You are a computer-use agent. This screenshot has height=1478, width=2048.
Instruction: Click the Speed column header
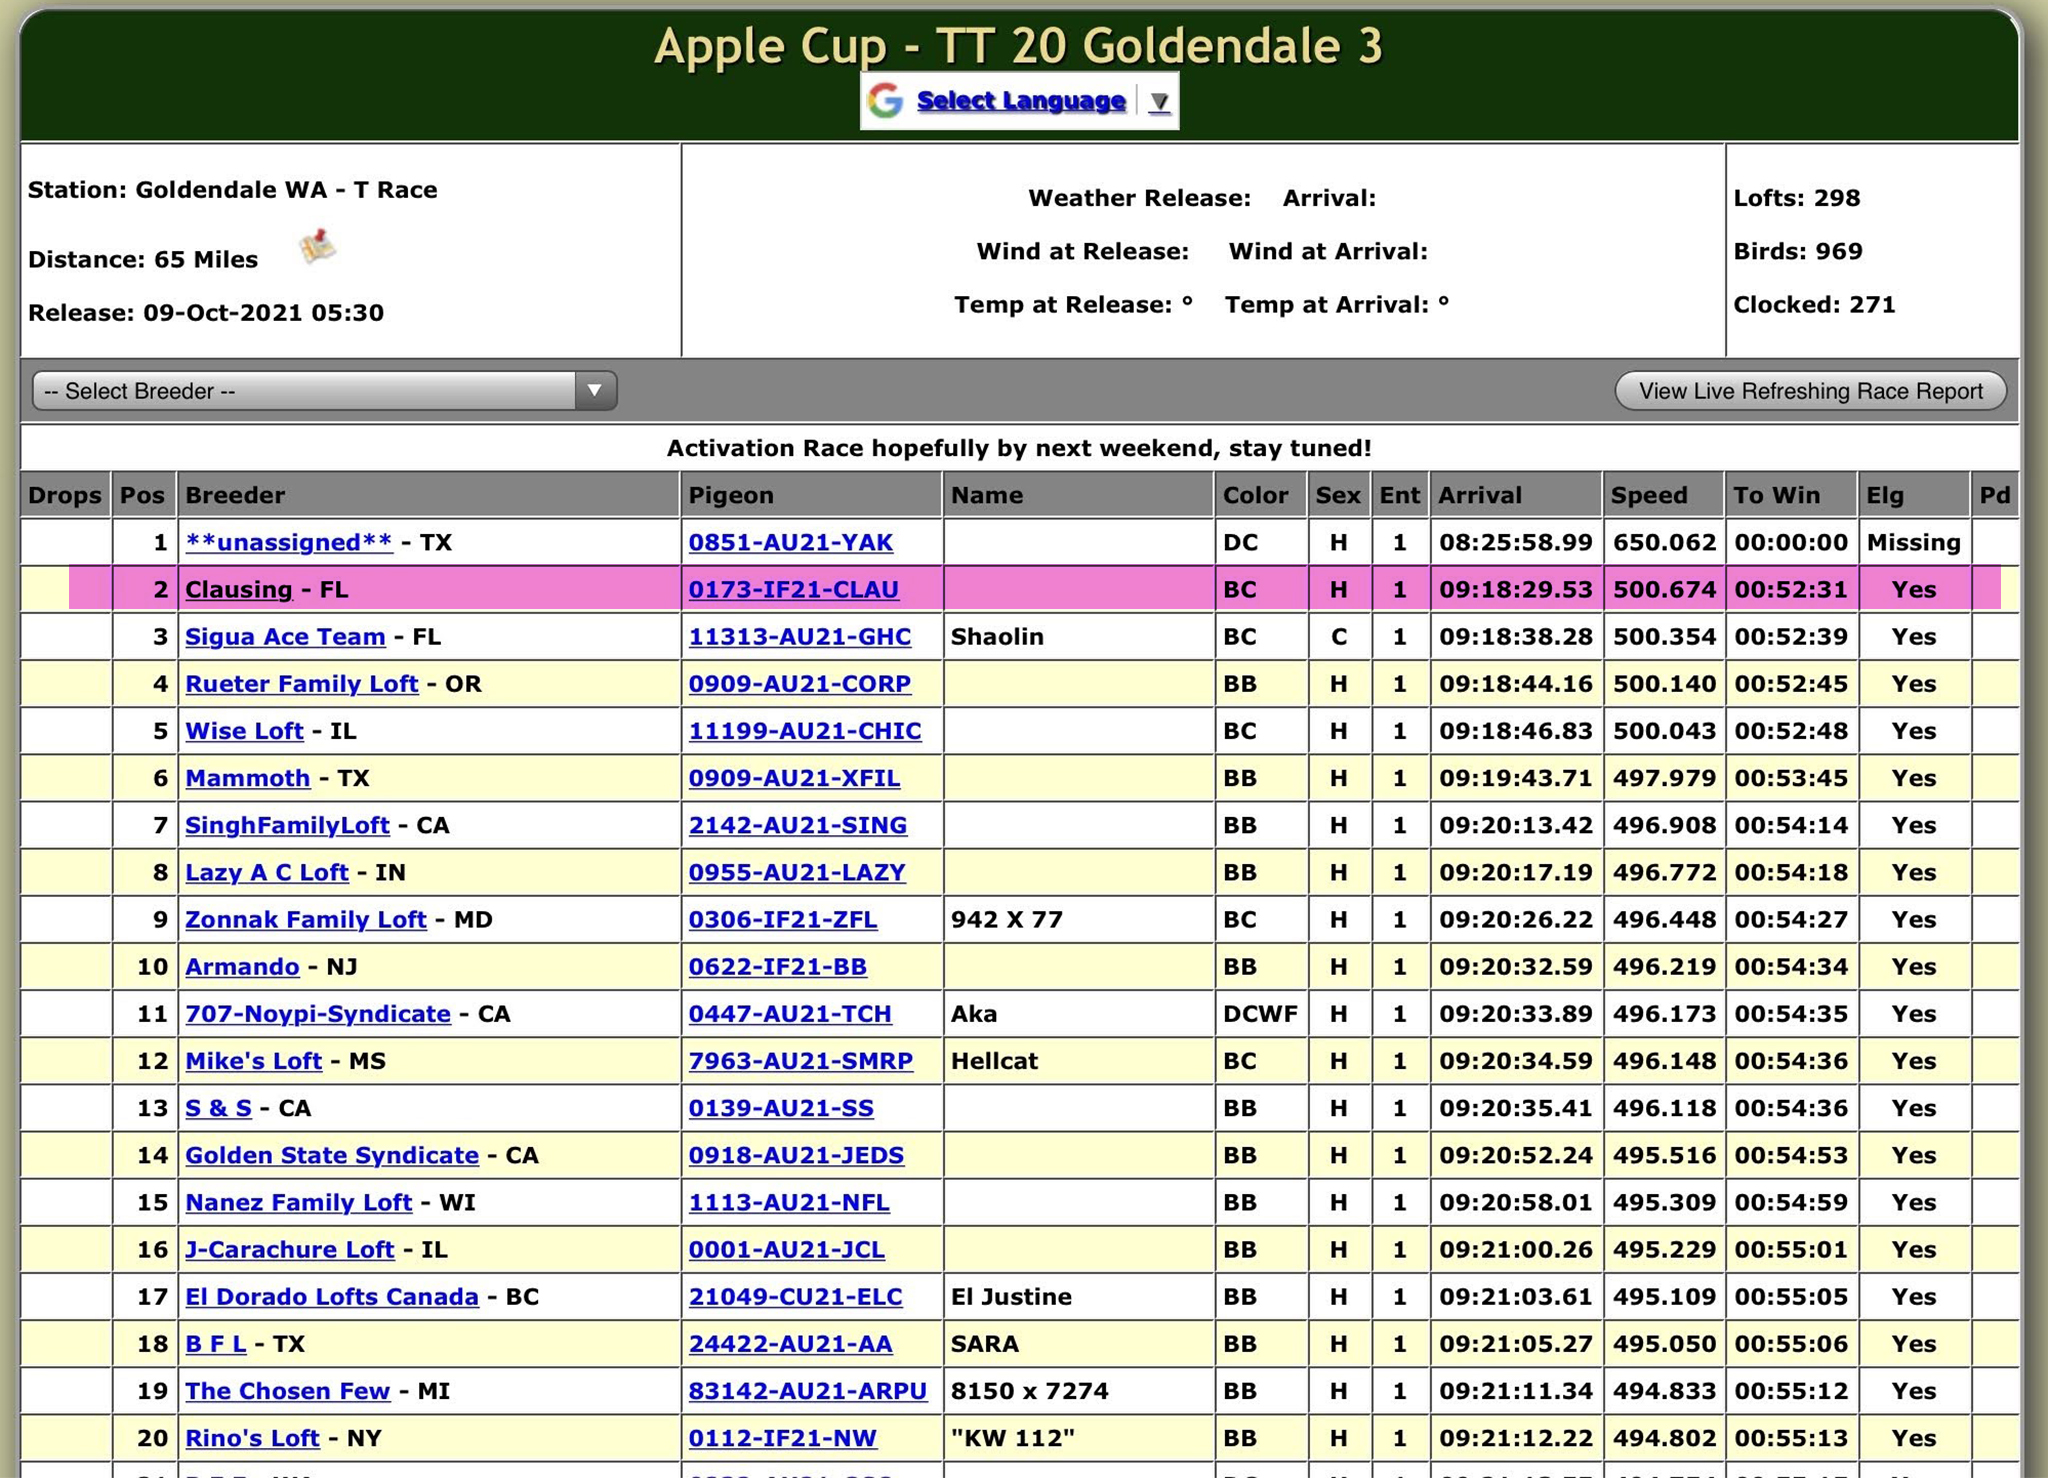1649,495
